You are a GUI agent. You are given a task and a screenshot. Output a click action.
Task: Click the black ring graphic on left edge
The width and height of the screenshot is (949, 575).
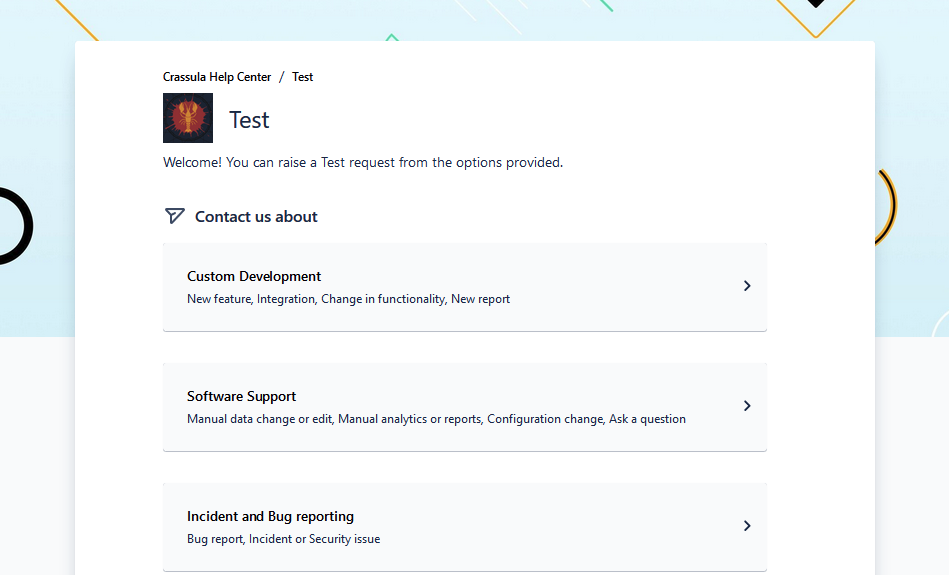point(26,226)
